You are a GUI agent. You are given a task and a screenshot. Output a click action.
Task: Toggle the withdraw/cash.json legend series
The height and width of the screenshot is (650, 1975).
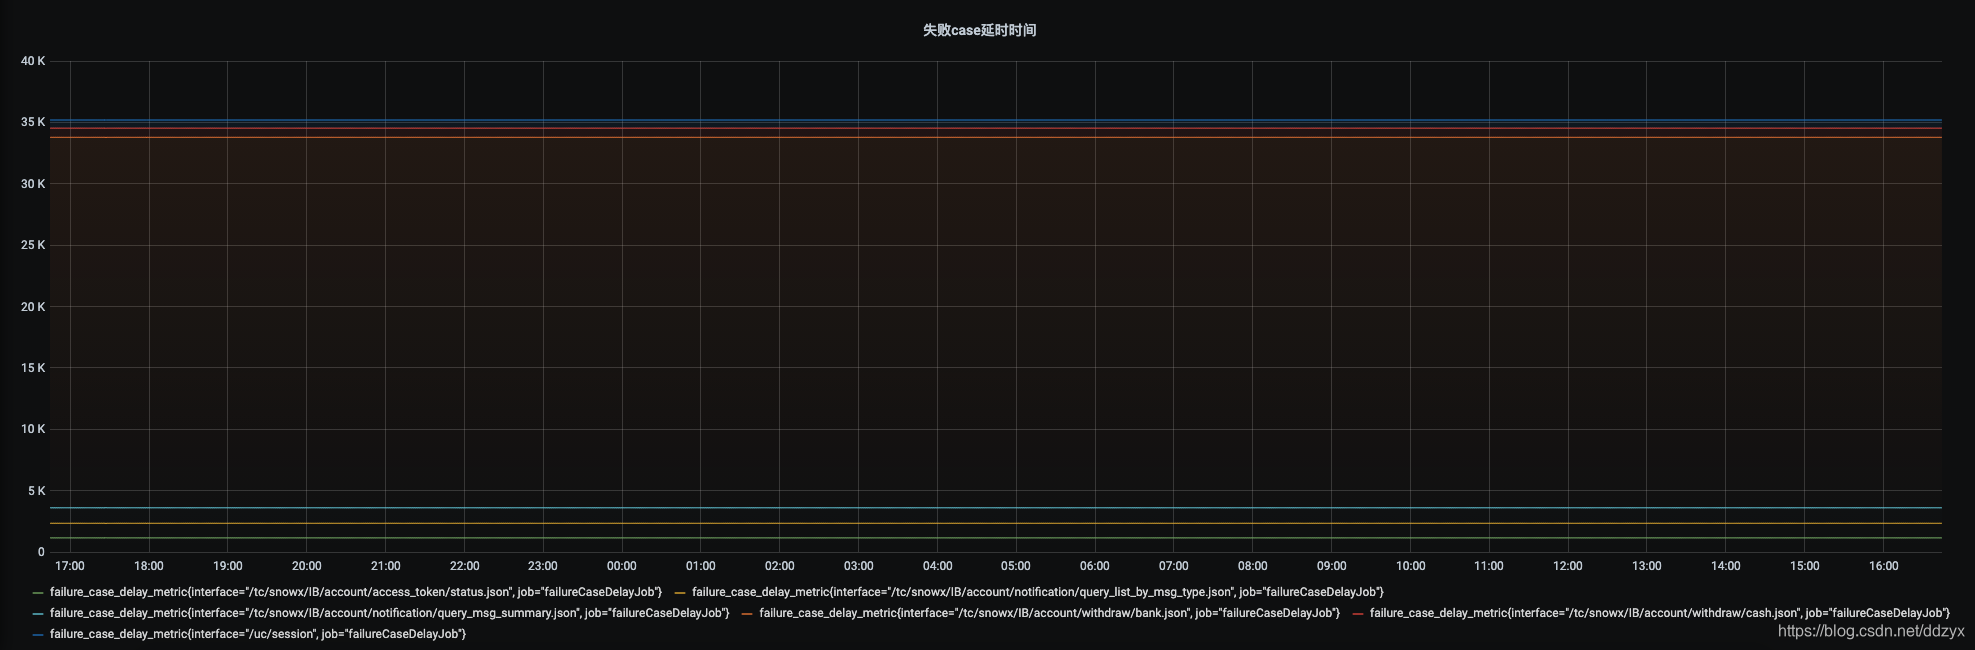pyautogui.click(x=1660, y=613)
